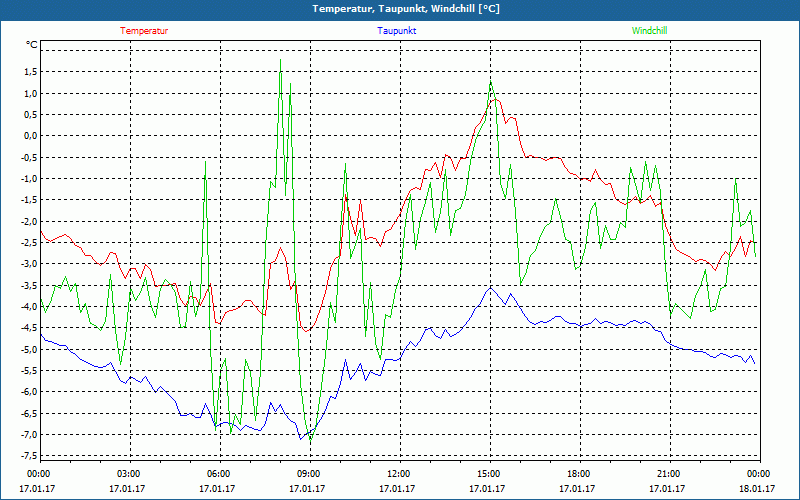Click the y-axis value '-1,5'
Screen dimensions: 800x500
(x=29, y=200)
